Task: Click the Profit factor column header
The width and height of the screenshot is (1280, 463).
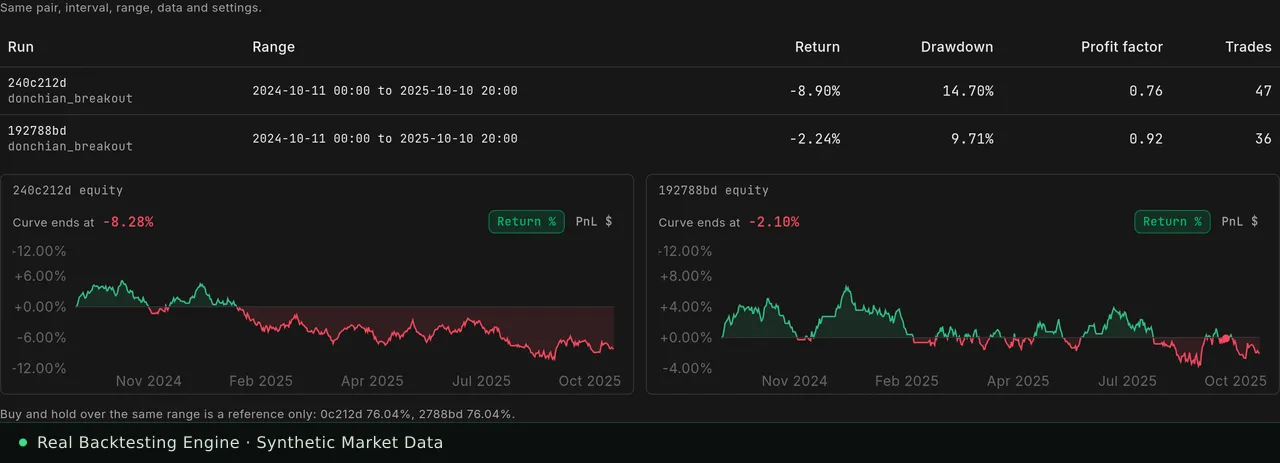Action: tap(1122, 47)
